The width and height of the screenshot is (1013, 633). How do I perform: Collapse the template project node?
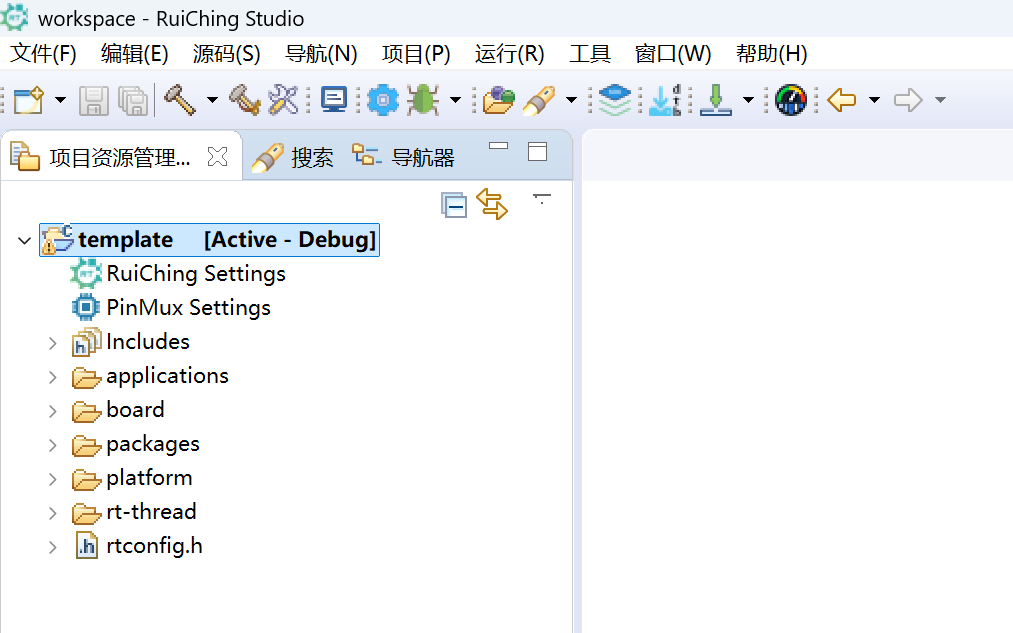pyautogui.click(x=25, y=241)
